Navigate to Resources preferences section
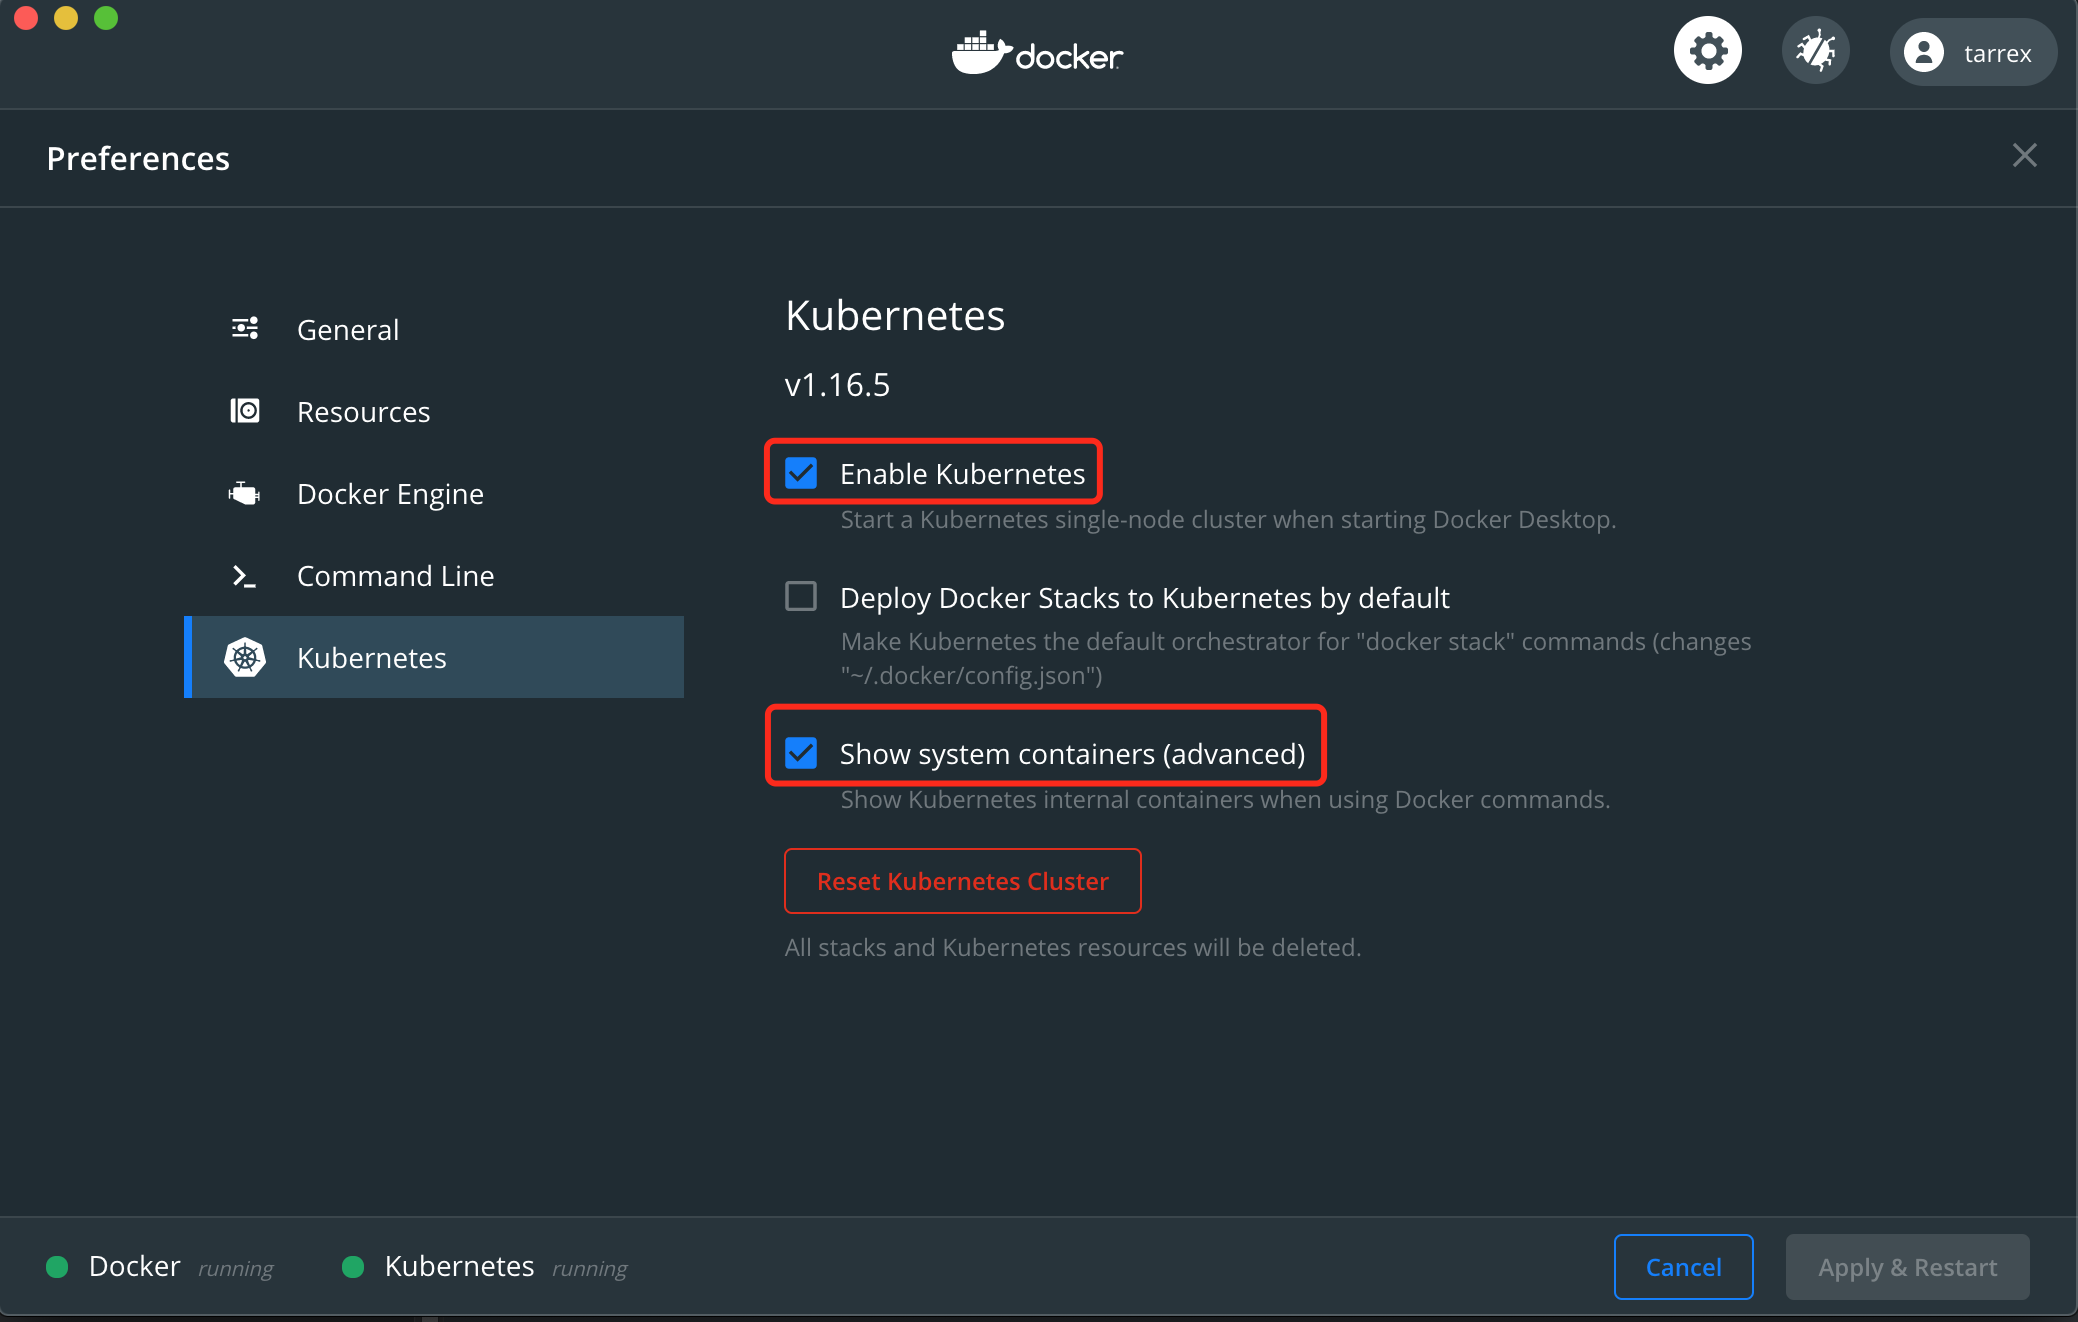The image size is (2078, 1322). coord(363,410)
